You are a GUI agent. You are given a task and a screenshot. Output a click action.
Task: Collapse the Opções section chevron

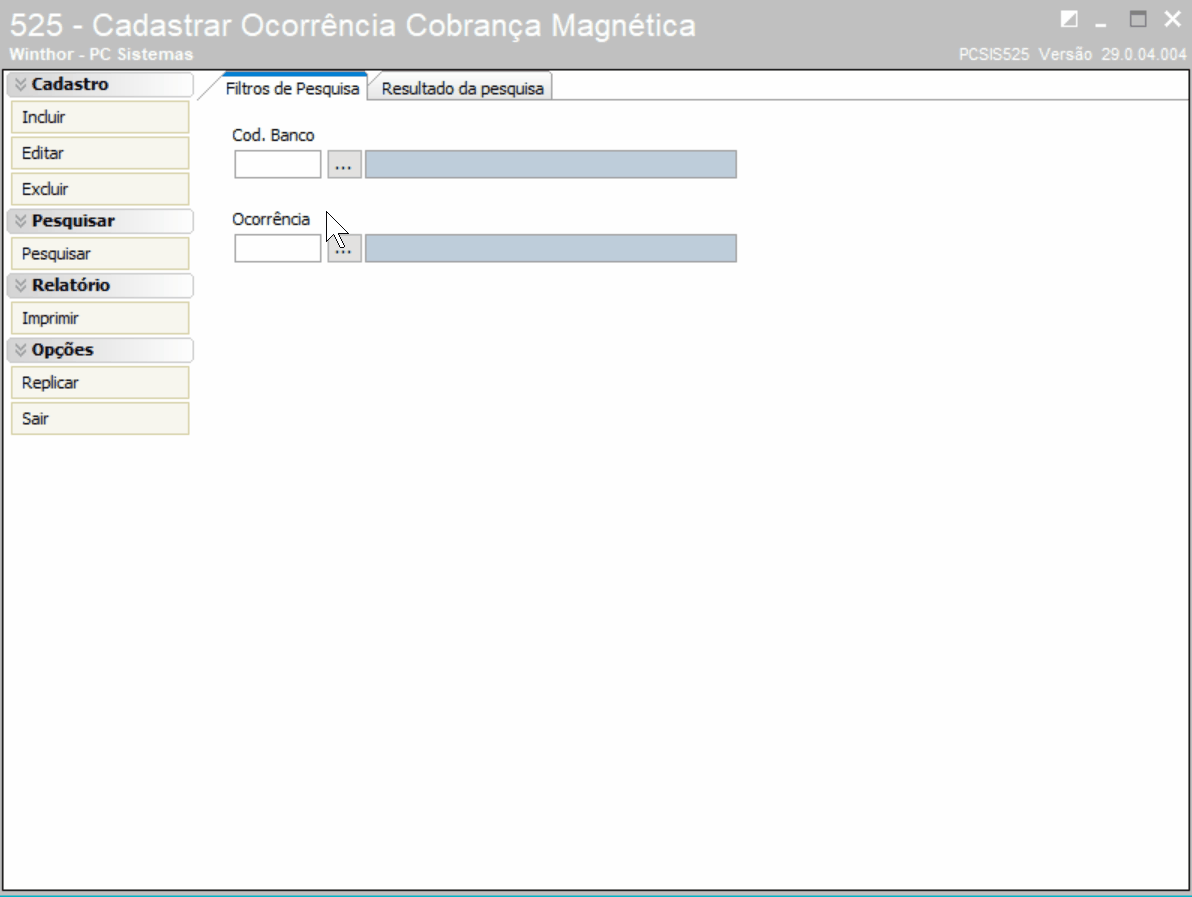(x=21, y=350)
